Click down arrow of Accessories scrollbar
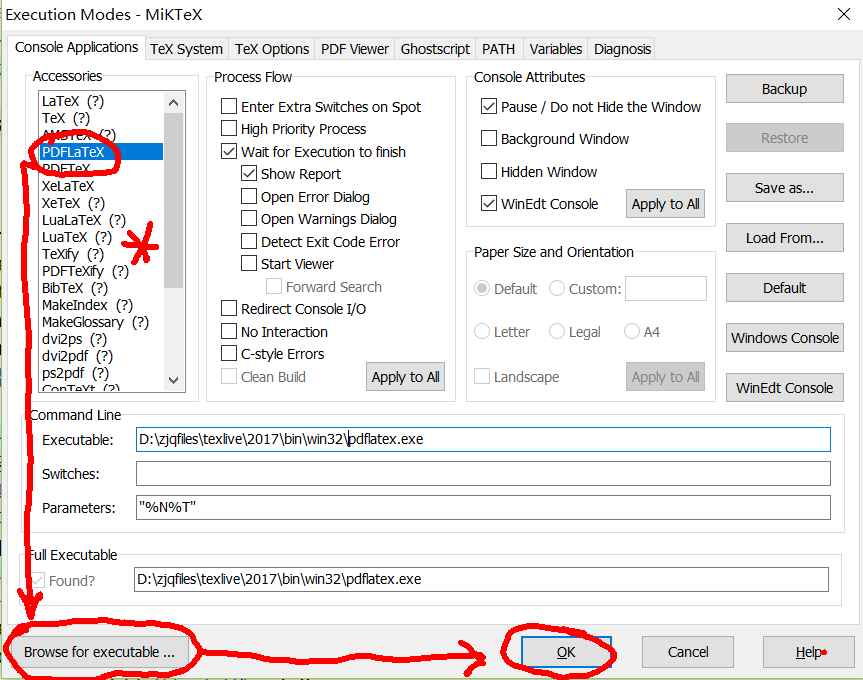 click(x=174, y=380)
